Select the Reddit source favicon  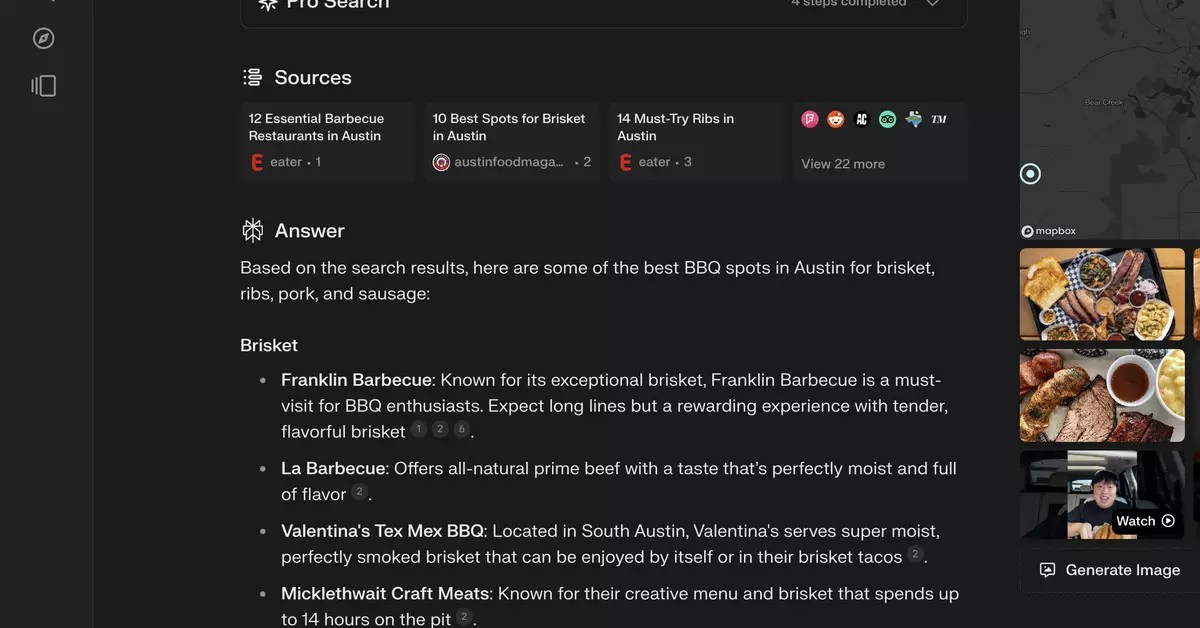tap(835, 118)
